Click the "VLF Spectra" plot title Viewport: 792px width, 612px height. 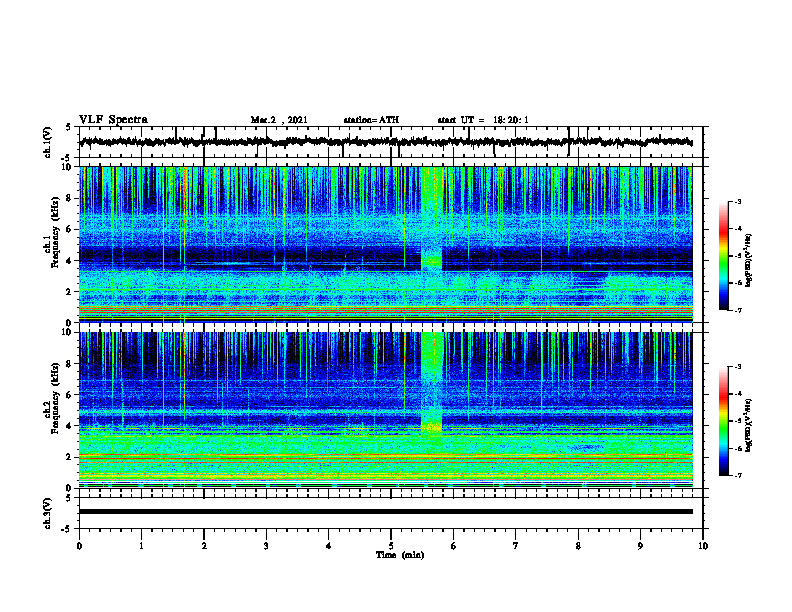[x=113, y=120]
